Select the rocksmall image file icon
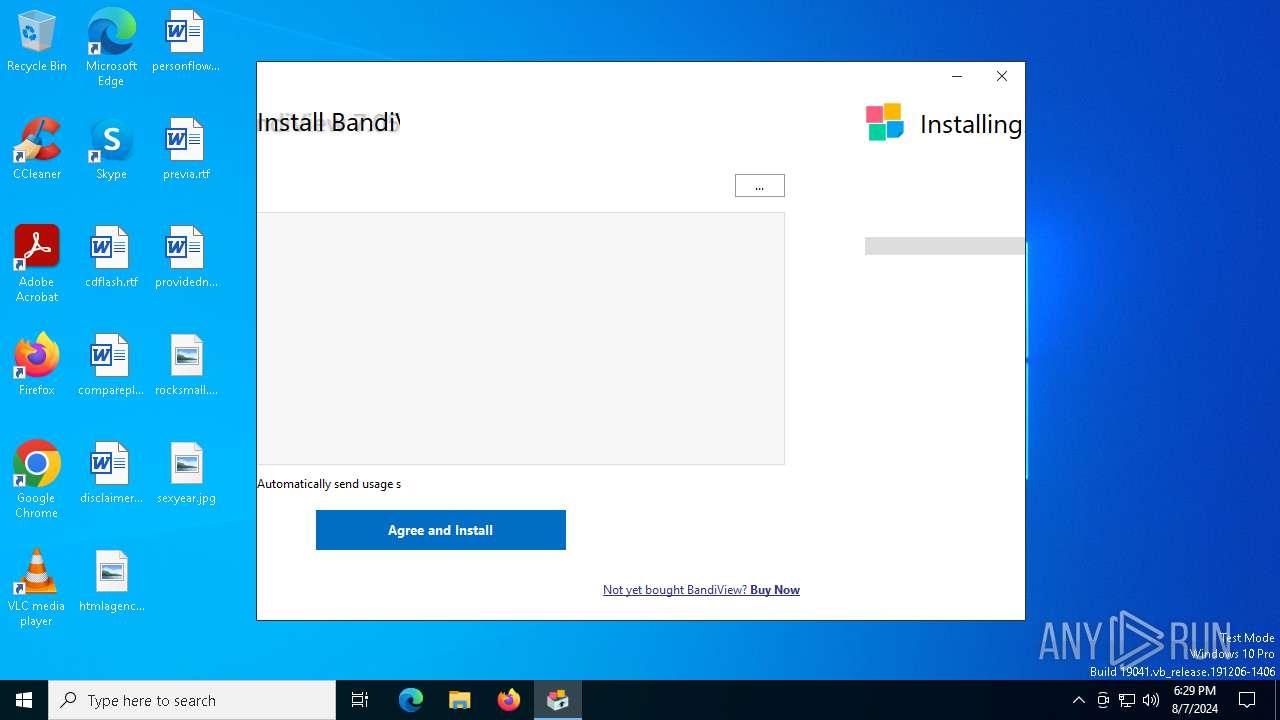Image resolution: width=1280 pixels, height=720 pixels. [x=186, y=366]
